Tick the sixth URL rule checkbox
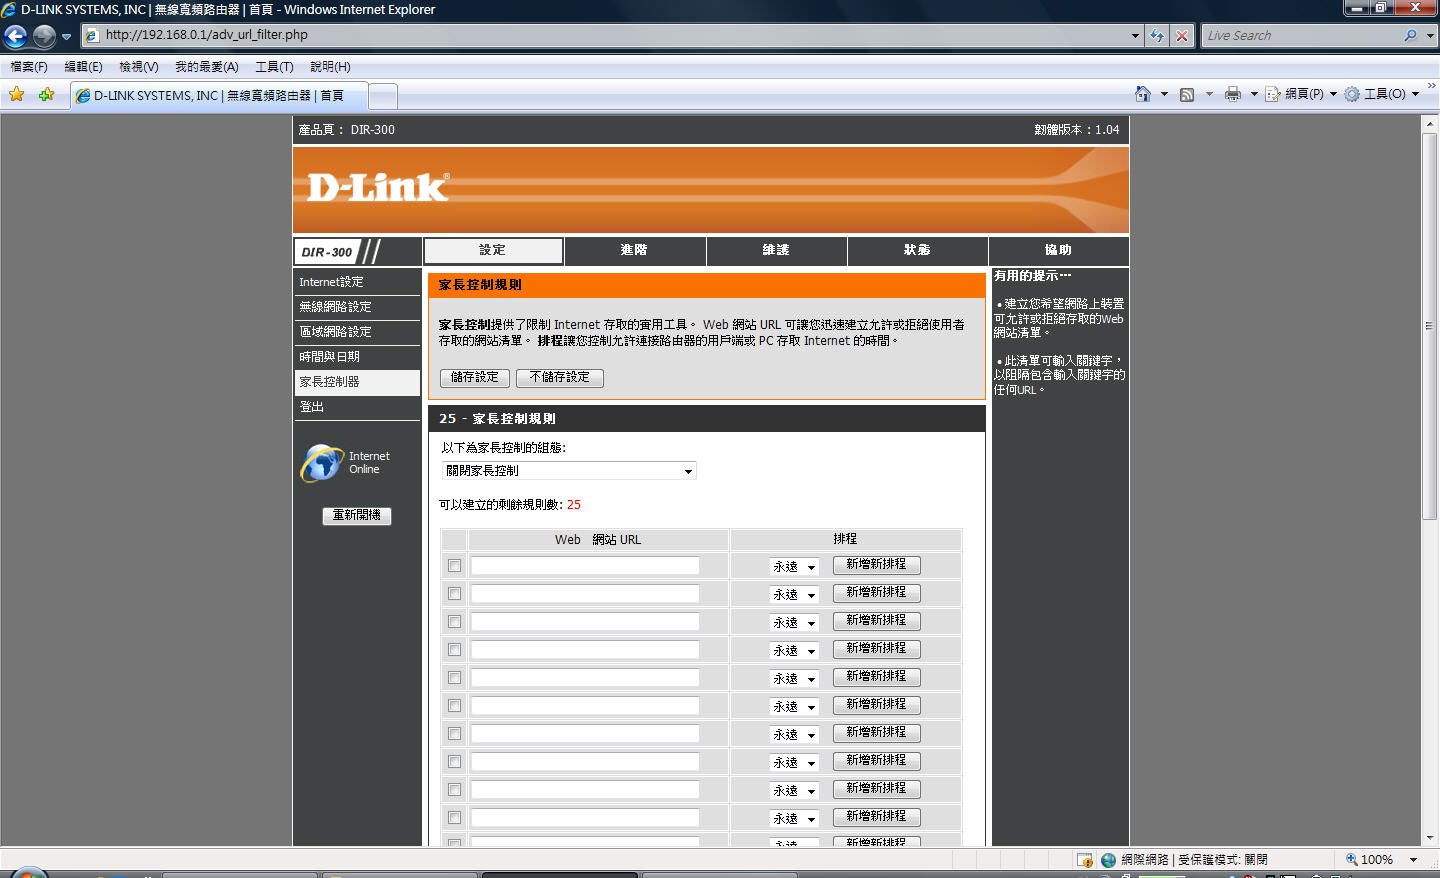Screen dimensions: 1440x878 pos(454,706)
